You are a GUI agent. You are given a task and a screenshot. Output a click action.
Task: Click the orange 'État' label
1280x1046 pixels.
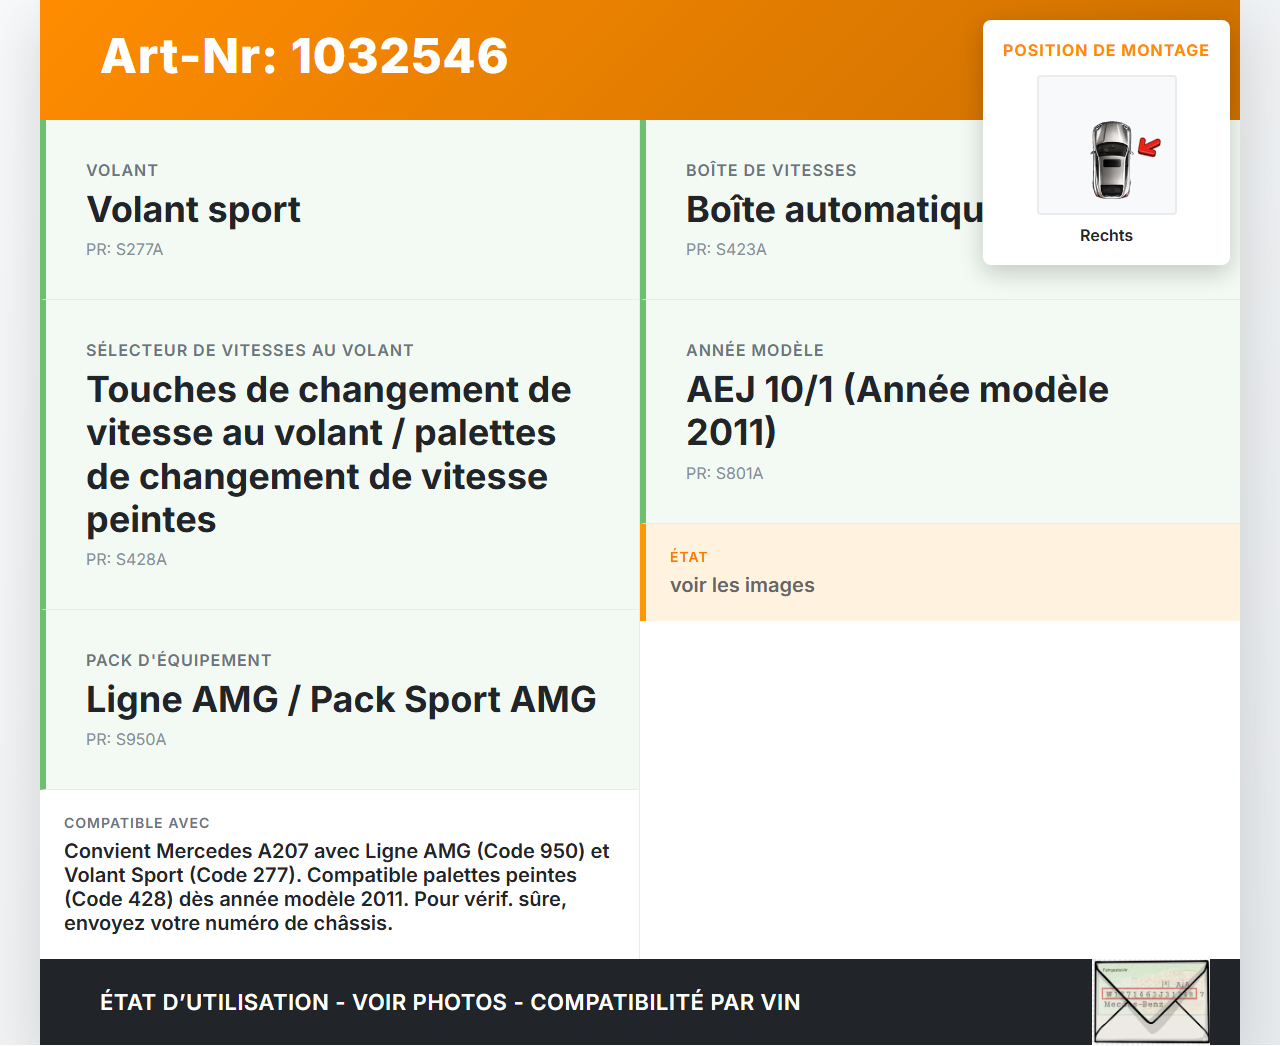(x=688, y=557)
